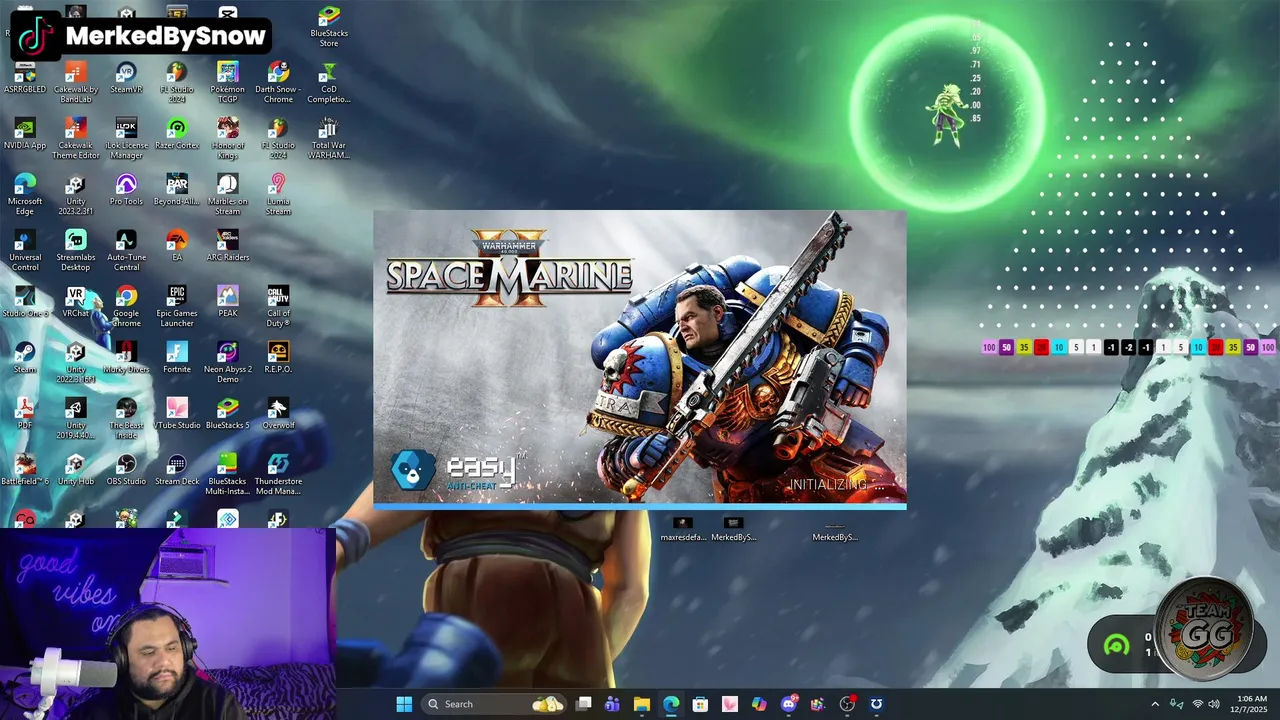Launch the ASRRGBLED desktop shortcut
The height and width of the screenshot is (720, 1280).
25,80
